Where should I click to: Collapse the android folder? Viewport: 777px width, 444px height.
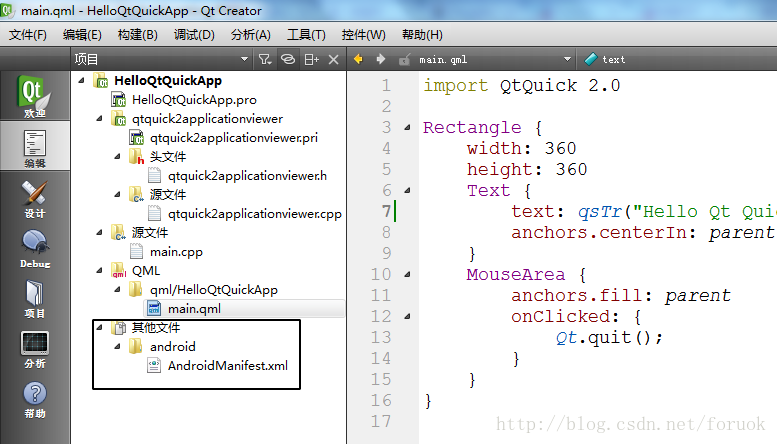pyautogui.click(x=117, y=346)
